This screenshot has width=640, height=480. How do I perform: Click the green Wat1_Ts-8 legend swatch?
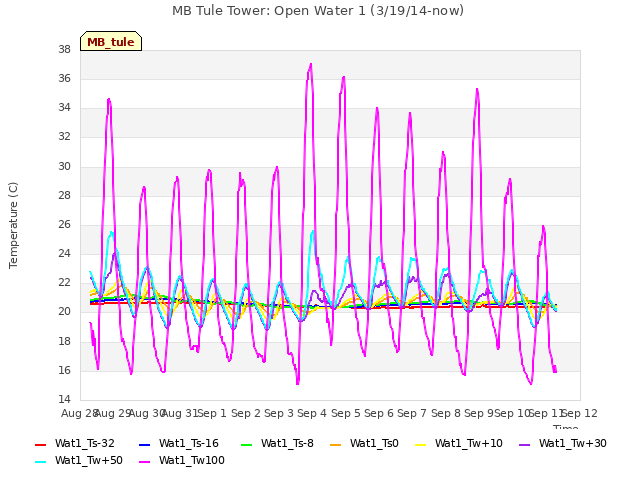pos(247,444)
